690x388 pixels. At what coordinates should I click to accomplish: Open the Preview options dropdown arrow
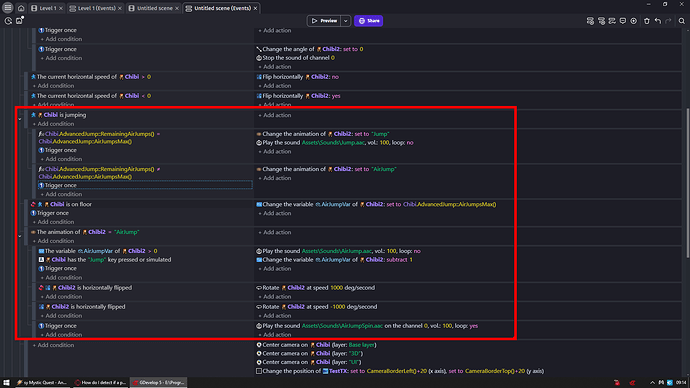(346, 21)
